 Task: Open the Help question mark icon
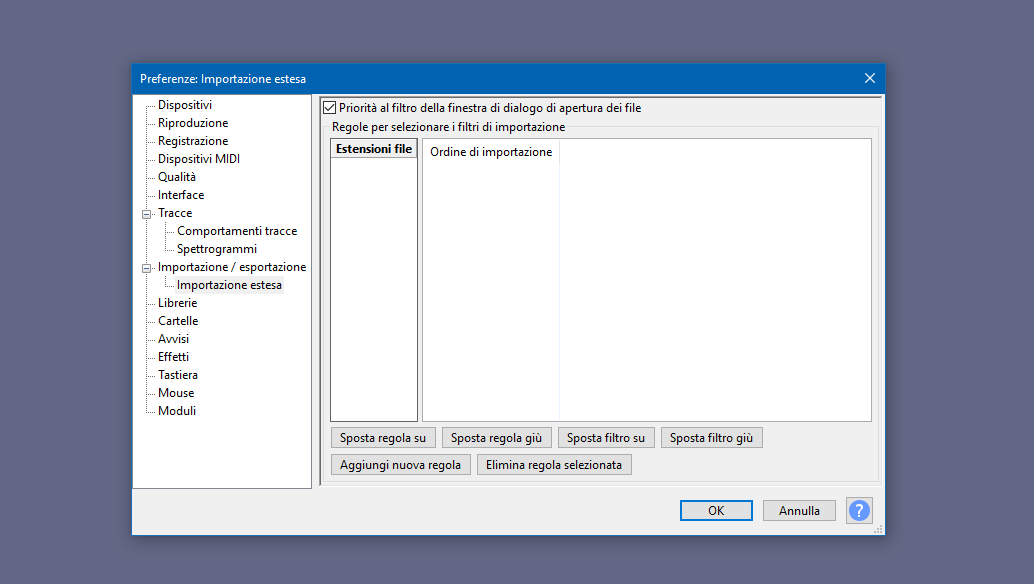click(x=859, y=510)
